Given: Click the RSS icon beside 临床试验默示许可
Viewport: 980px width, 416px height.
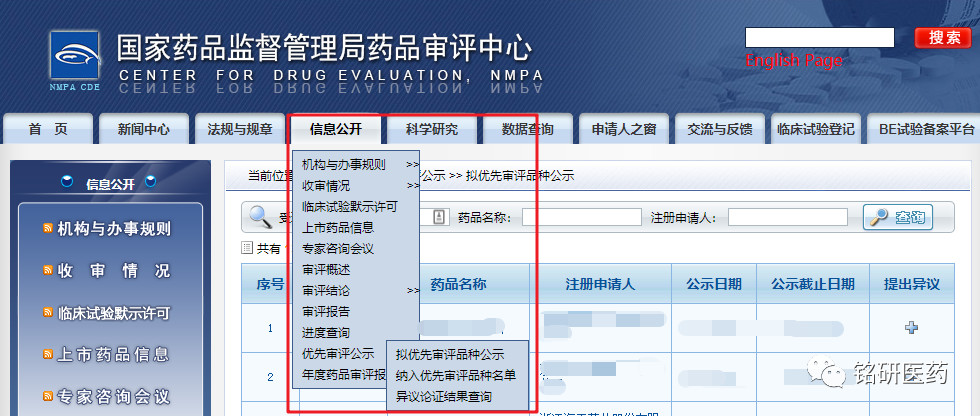Looking at the screenshot, I should coord(48,313).
